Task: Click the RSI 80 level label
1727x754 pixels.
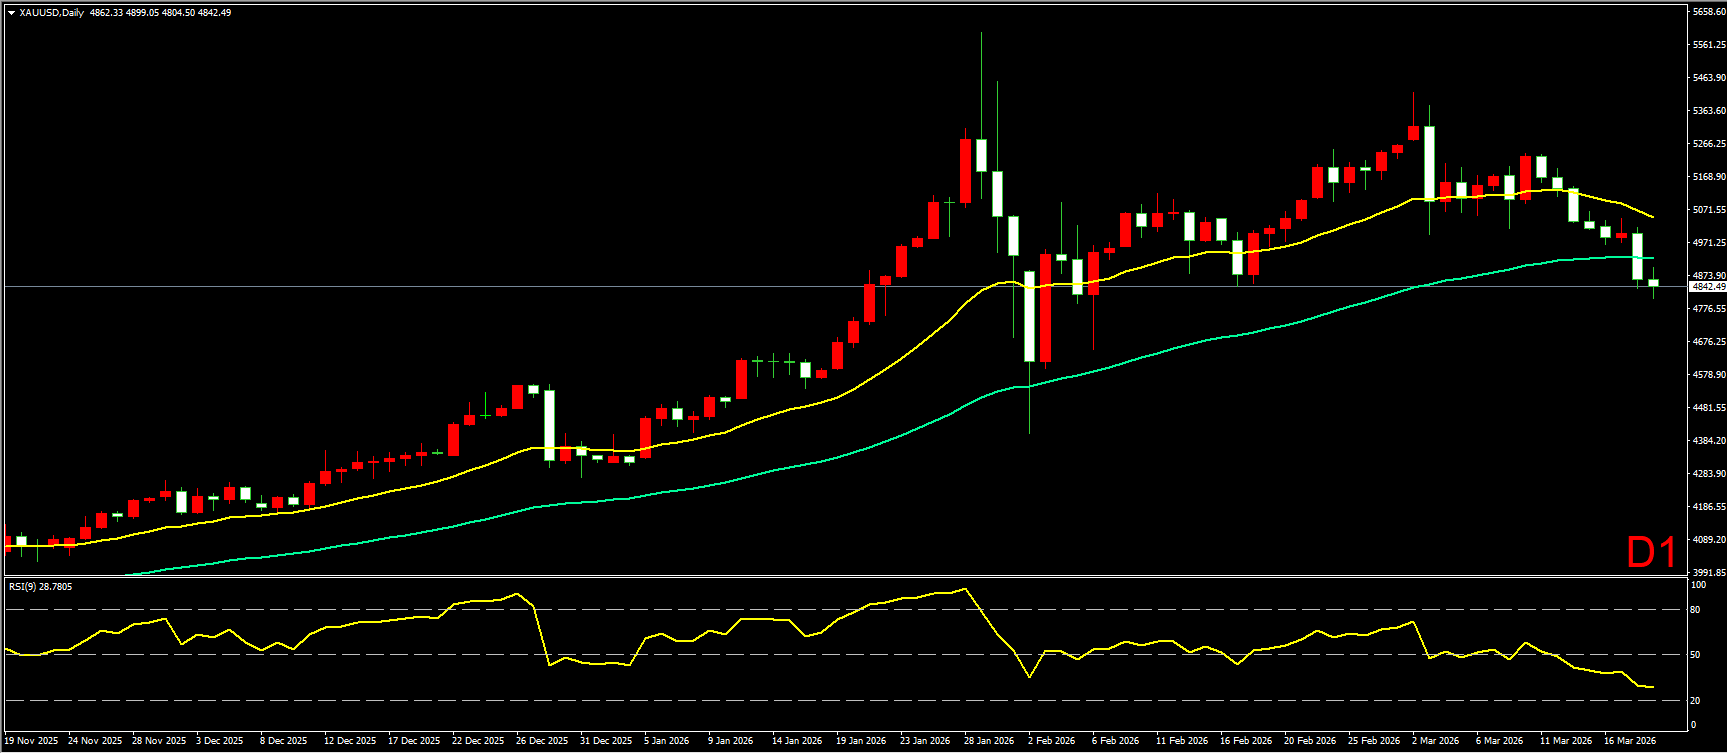Action: [x=1695, y=609]
